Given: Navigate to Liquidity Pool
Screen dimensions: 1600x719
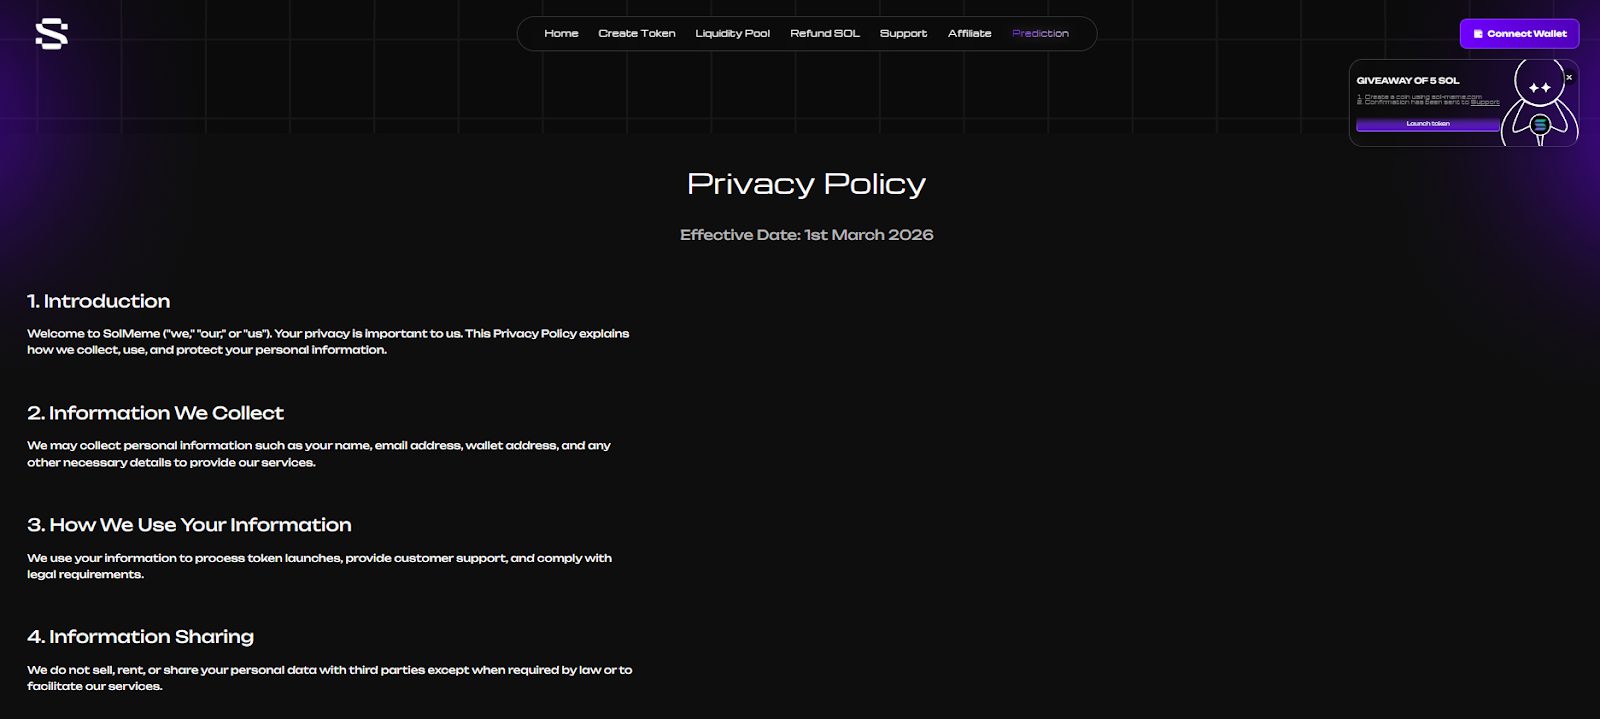Looking at the screenshot, I should 732,34.
